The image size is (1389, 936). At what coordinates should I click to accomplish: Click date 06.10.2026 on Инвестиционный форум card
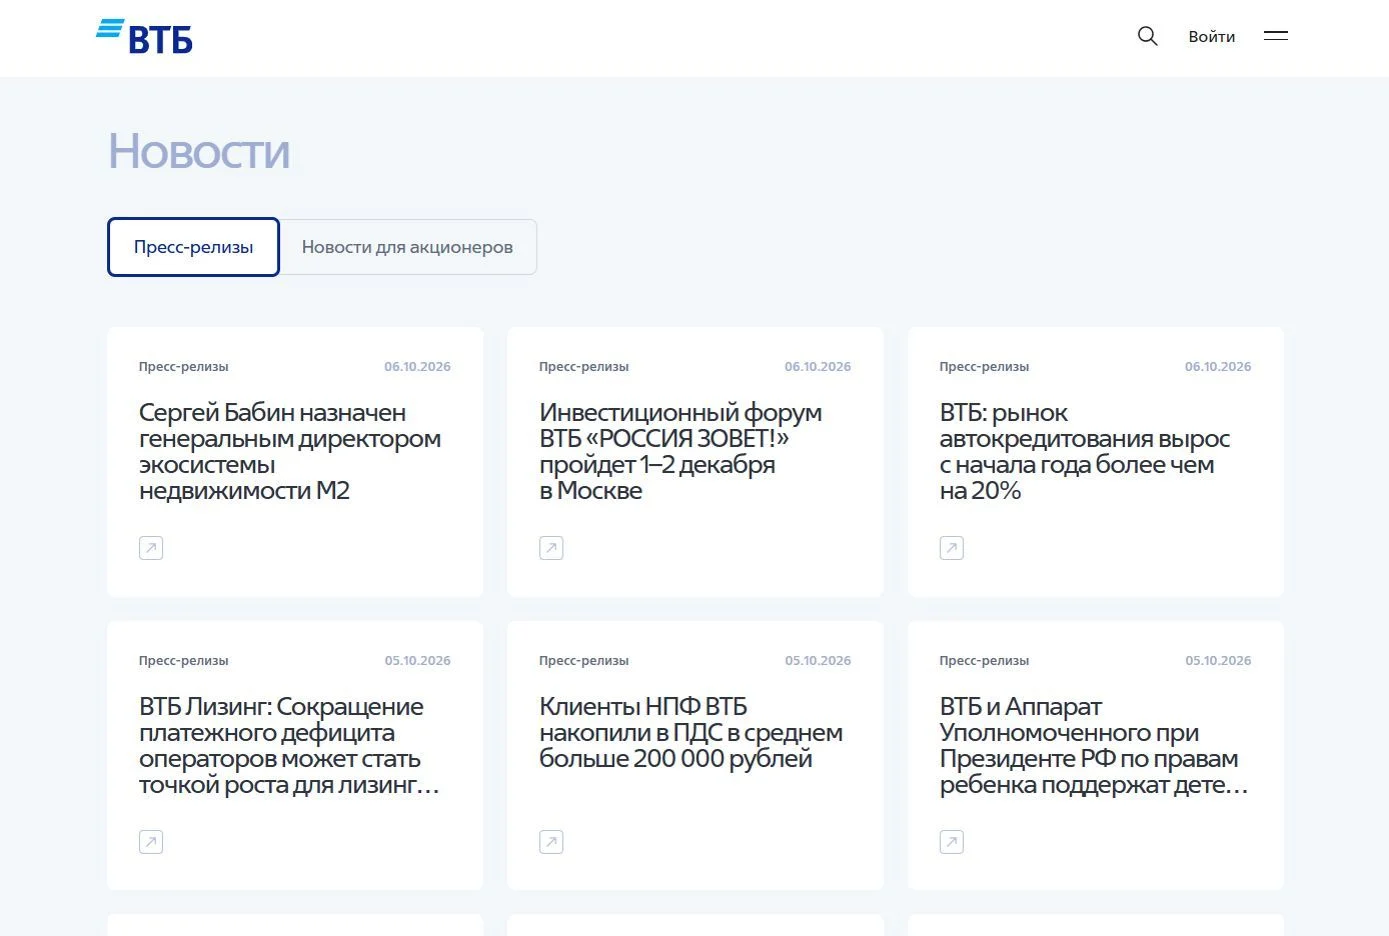pyautogui.click(x=818, y=367)
